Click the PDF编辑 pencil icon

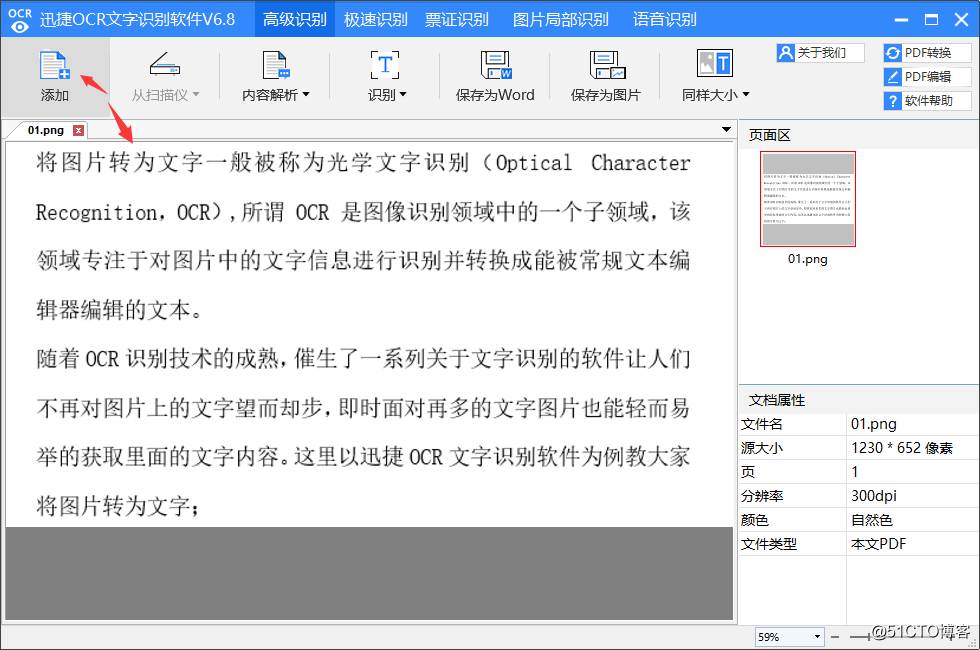coord(893,77)
